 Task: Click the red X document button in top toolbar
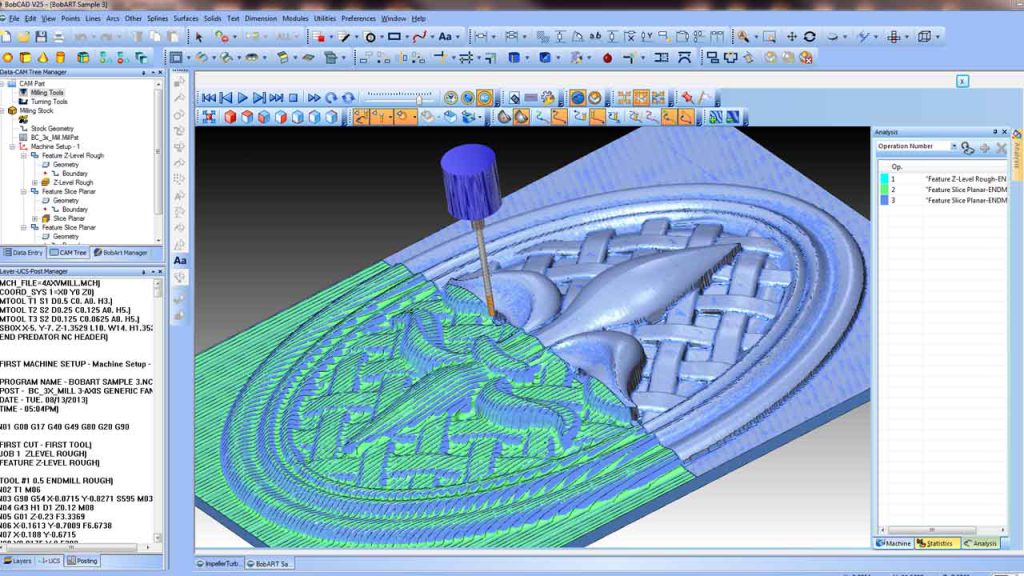click(319, 37)
